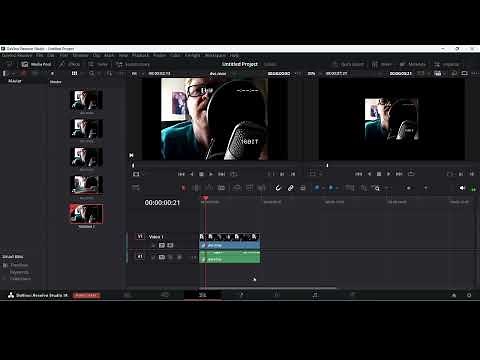Image resolution: width=480 pixels, height=360 pixels.
Task: Open the Index panel
Action: point(99,64)
